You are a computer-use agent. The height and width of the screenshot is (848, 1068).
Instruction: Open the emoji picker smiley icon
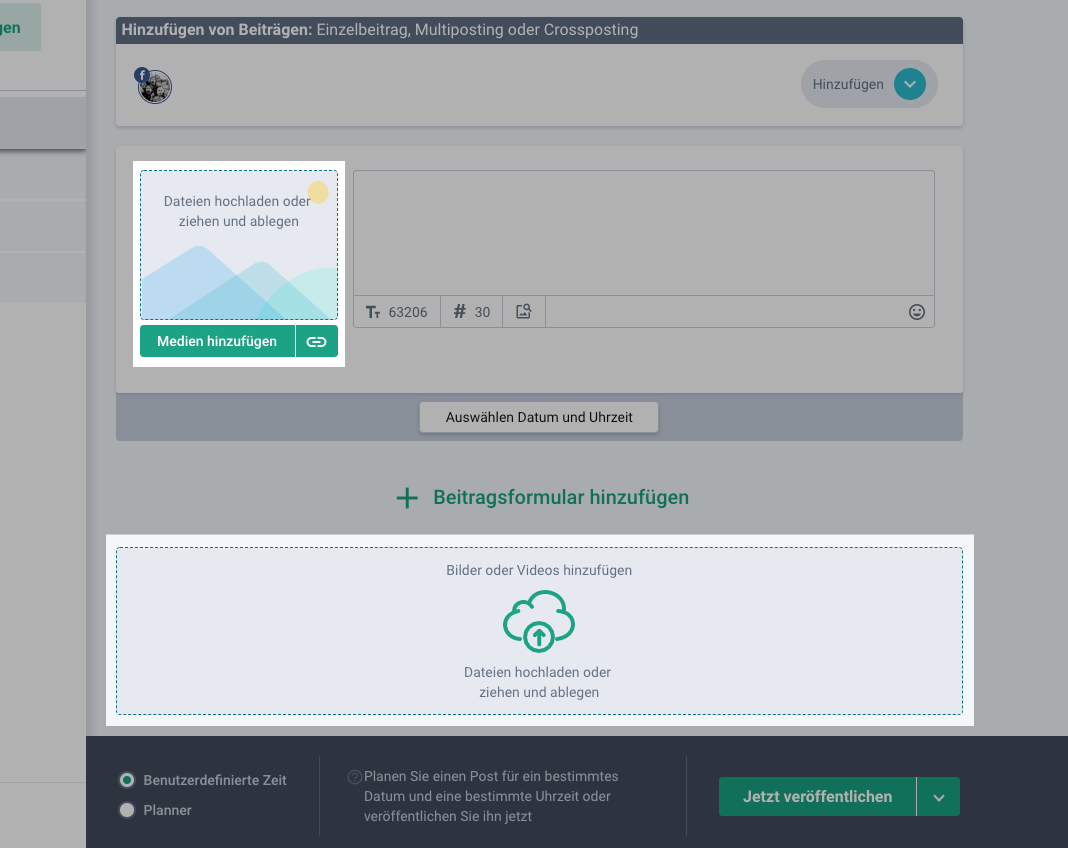pyautogui.click(x=916, y=312)
